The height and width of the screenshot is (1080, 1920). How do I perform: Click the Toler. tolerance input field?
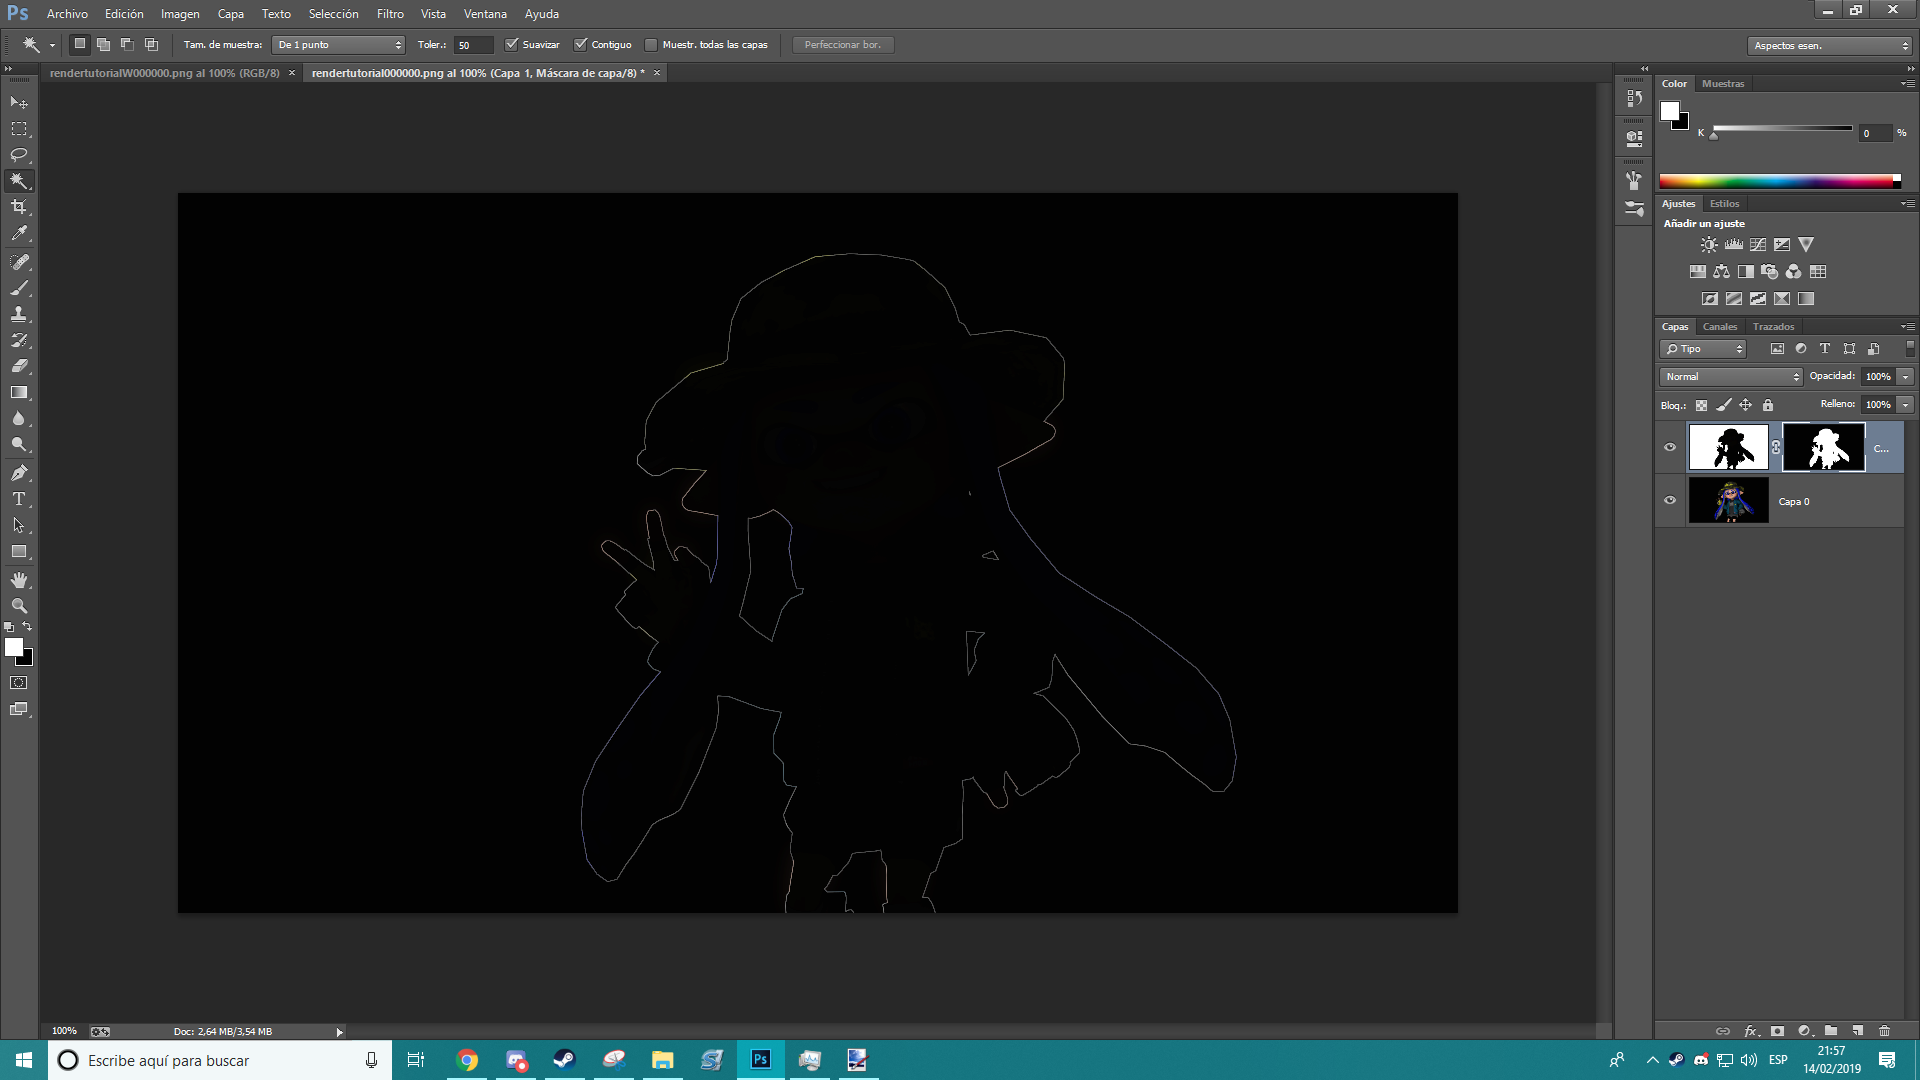473,45
